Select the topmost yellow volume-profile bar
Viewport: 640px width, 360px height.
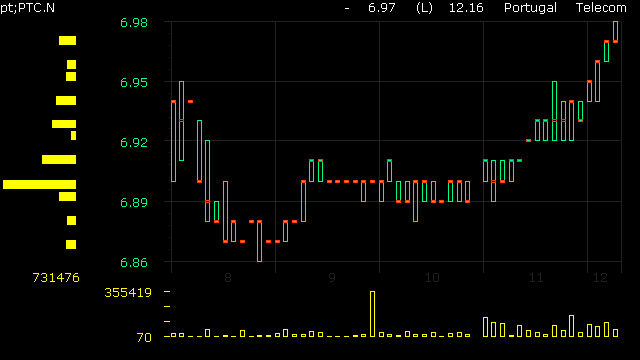[x=67, y=40]
